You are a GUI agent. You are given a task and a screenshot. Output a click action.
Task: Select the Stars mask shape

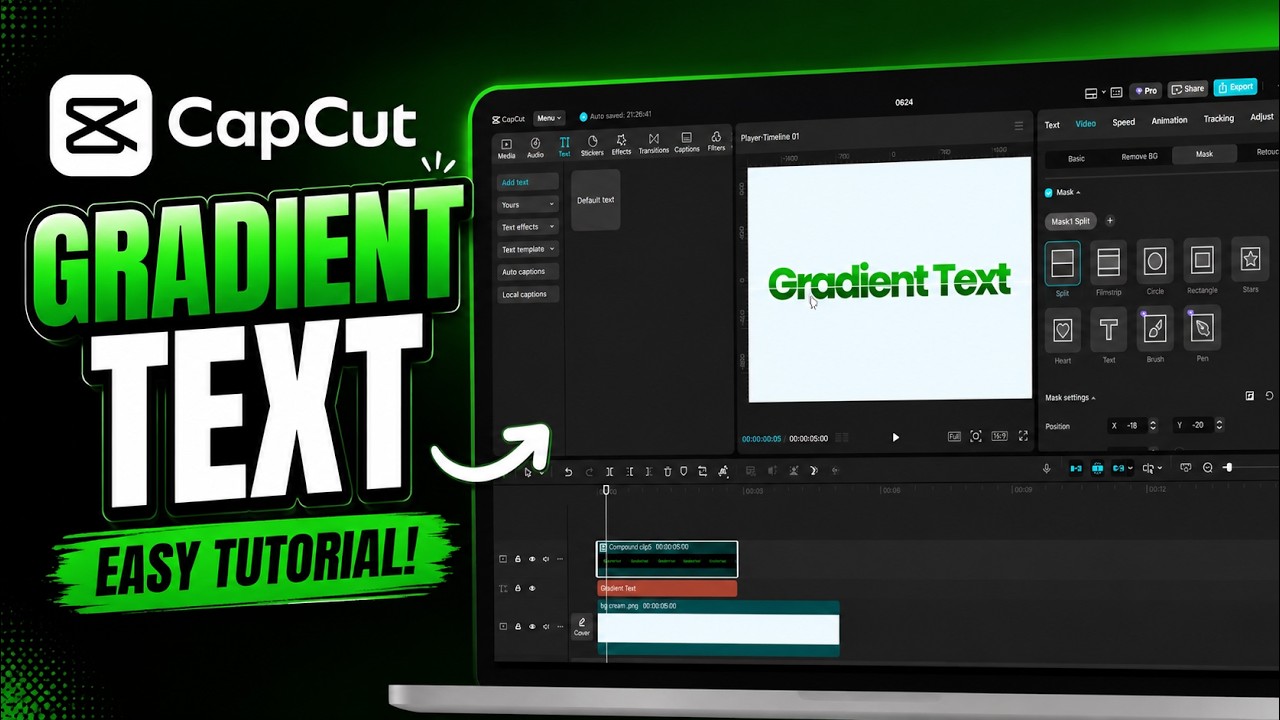pos(1250,260)
